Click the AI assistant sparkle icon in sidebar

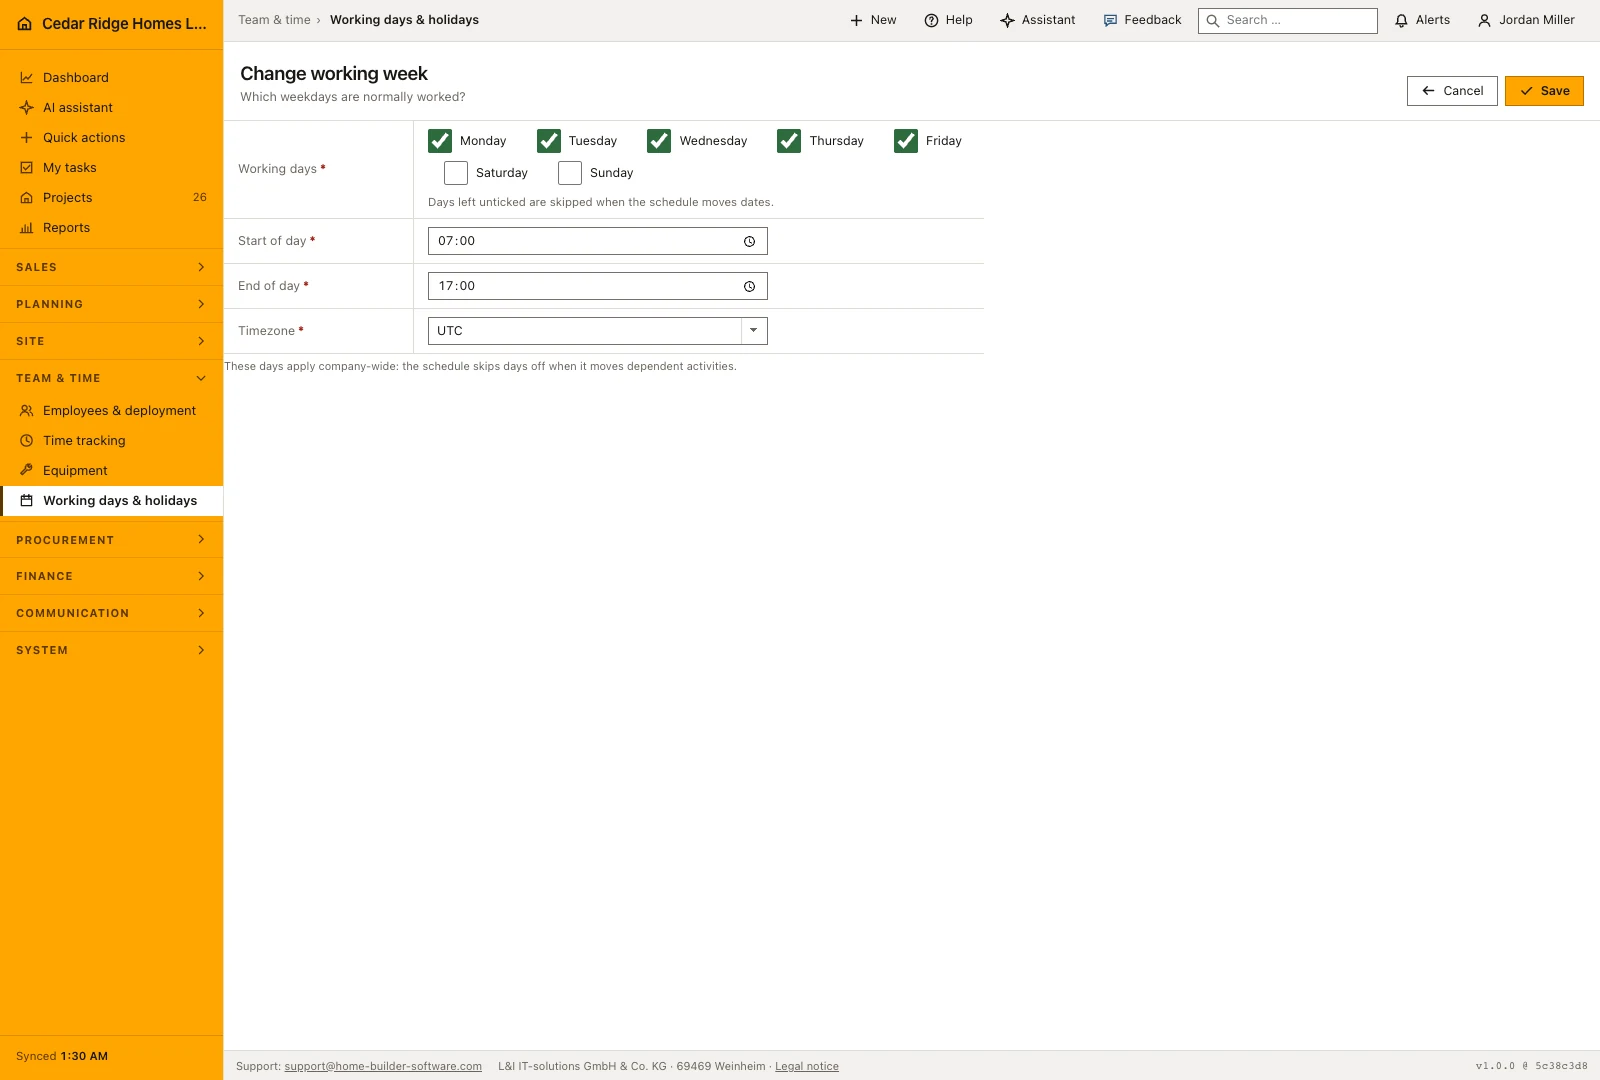pos(27,108)
